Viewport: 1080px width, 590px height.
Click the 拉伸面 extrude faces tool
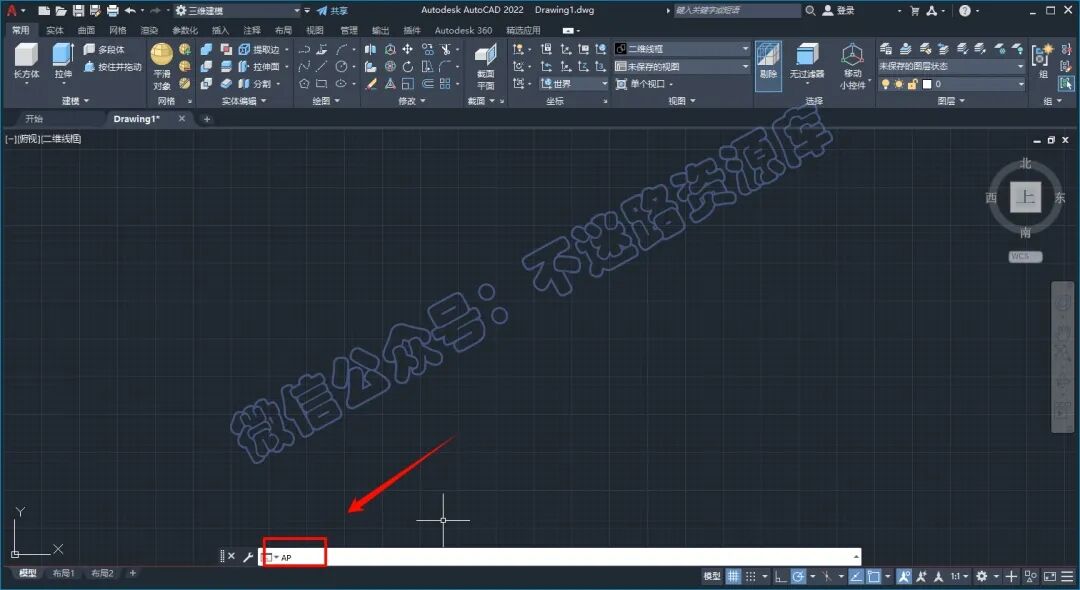click(x=259, y=67)
